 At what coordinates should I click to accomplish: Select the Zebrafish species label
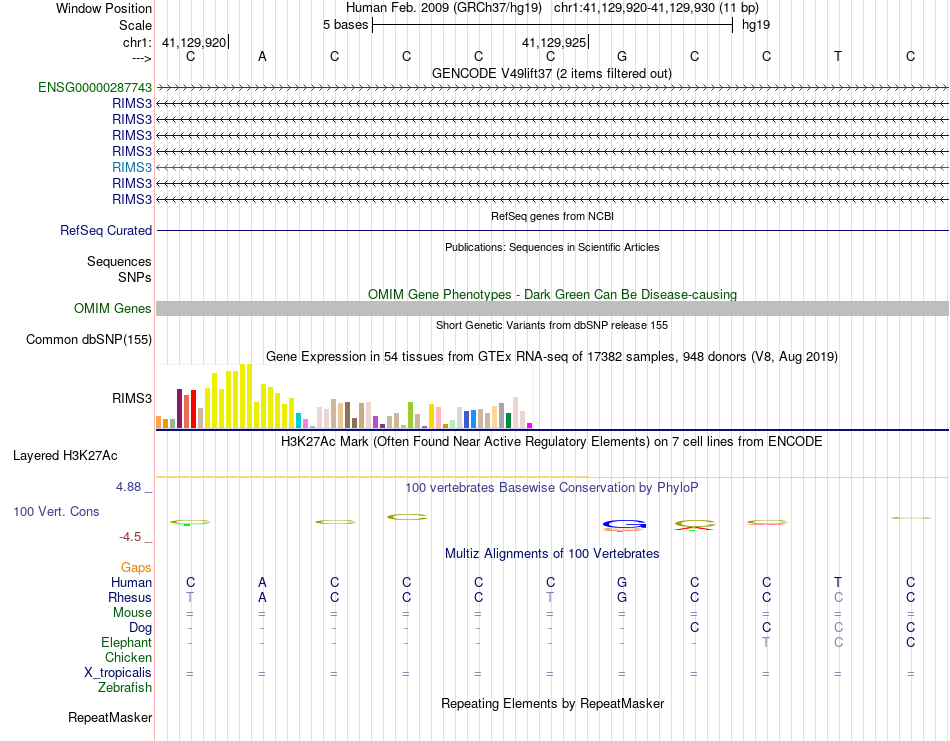coord(125,688)
